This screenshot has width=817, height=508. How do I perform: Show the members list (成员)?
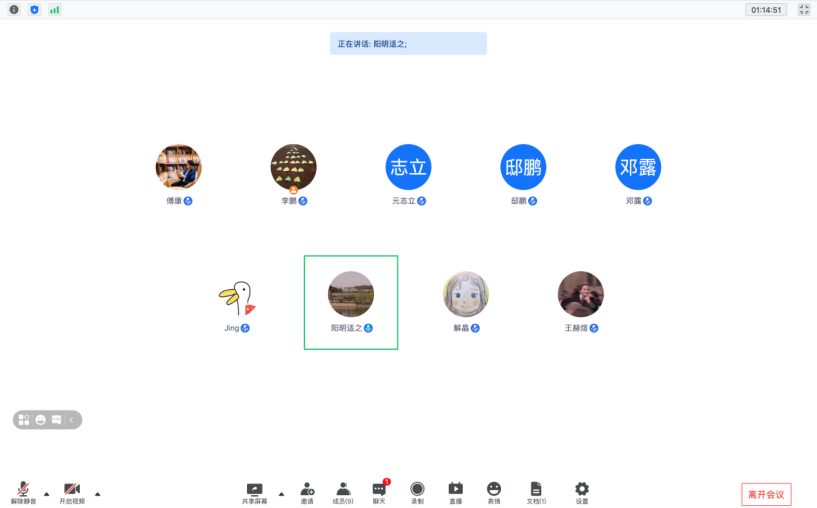[343, 490]
